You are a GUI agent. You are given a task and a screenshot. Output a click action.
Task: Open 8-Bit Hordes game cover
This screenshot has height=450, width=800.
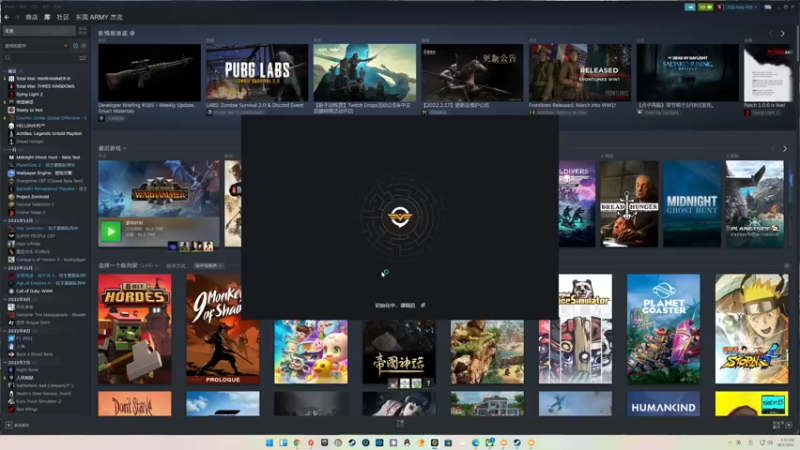[135, 329]
